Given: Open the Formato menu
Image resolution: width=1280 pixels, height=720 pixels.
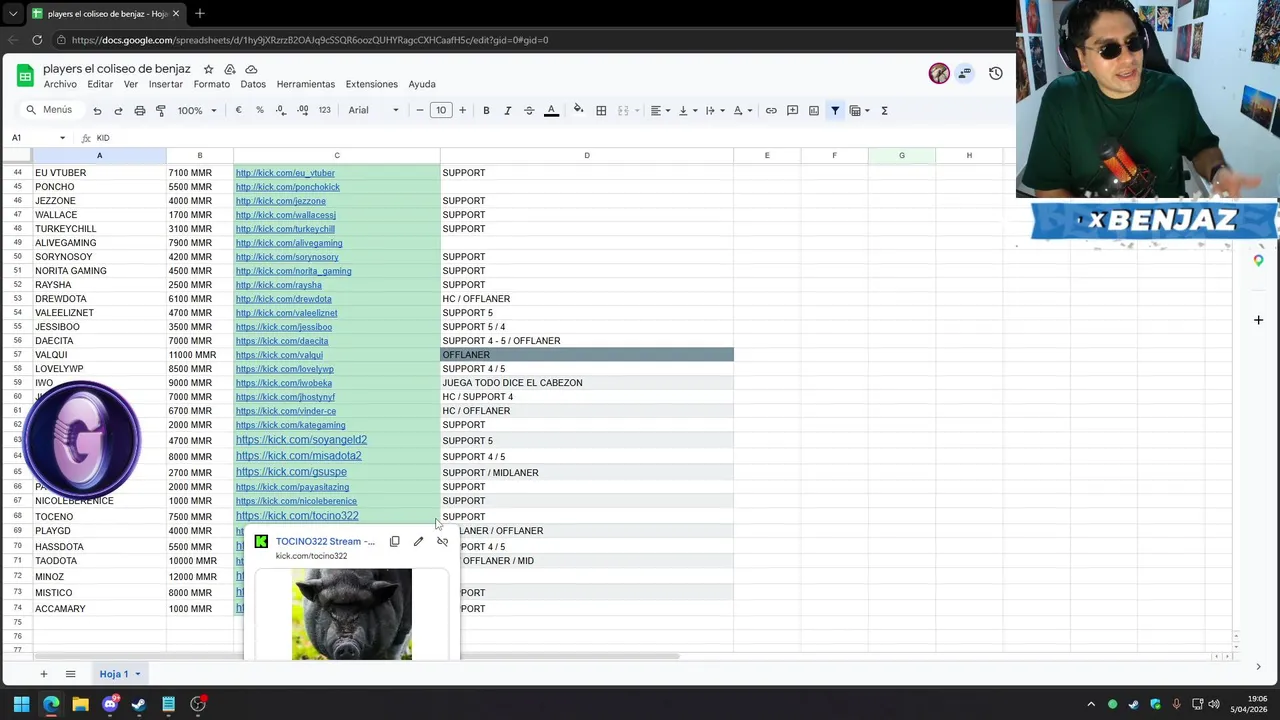Looking at the screenshot, I should (212, 84).
